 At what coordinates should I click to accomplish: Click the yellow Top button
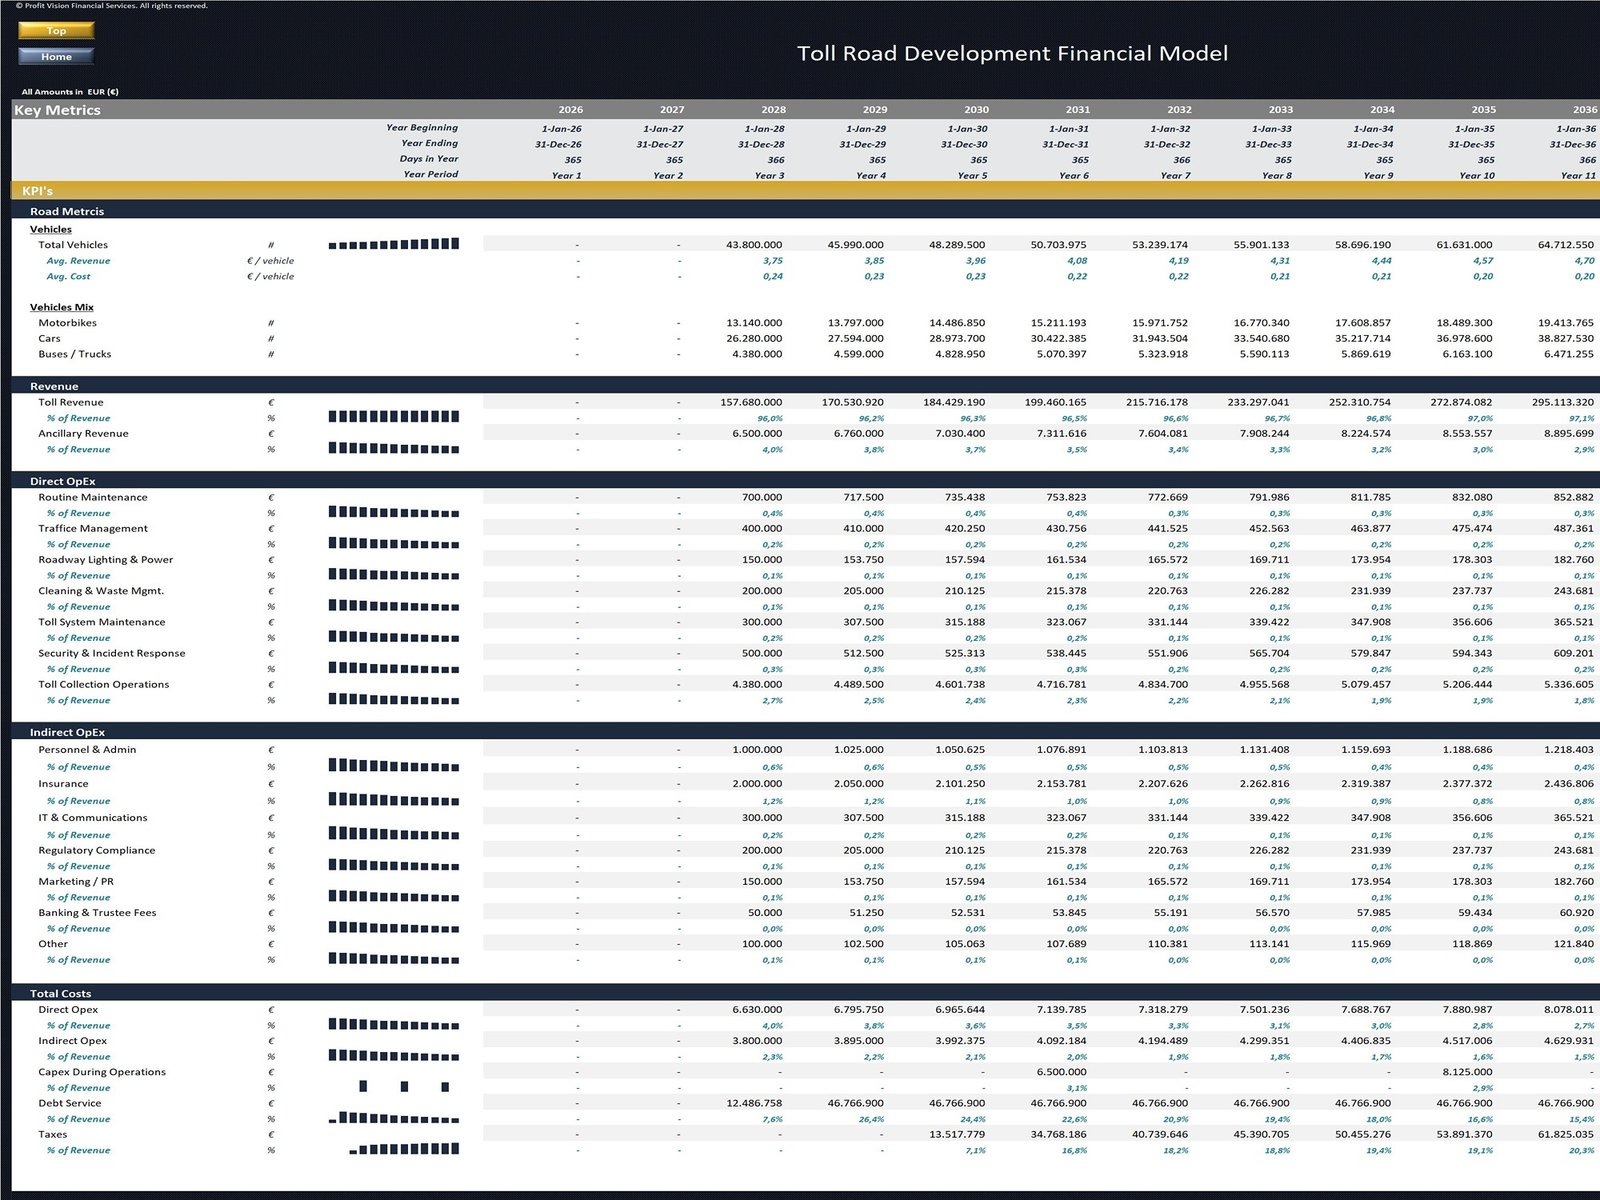point(56,31)
